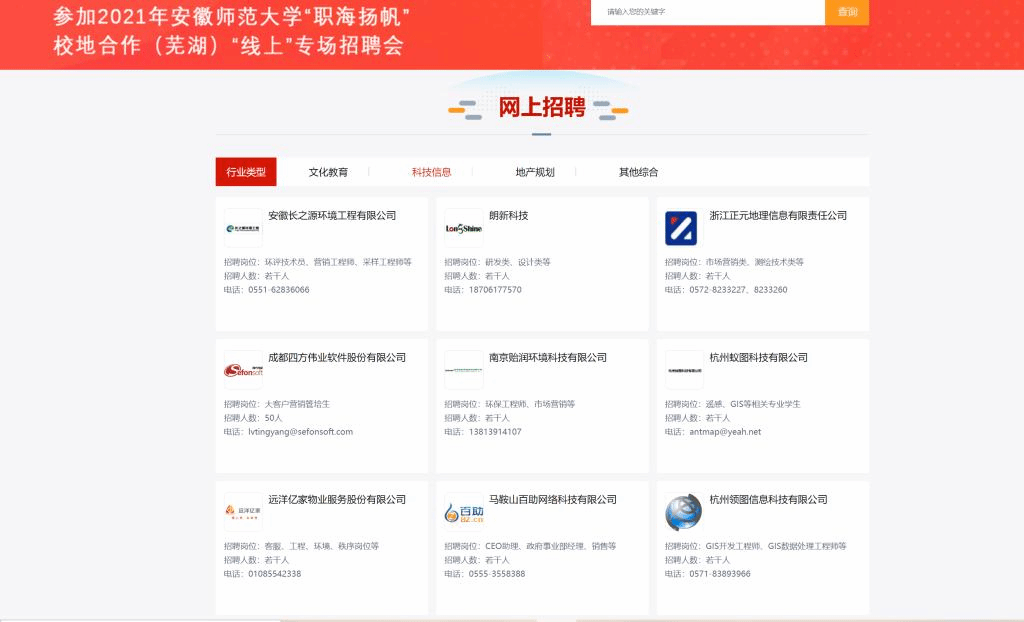The height and width of the screenshot is (622, 1024).
Task: Switch to the 文化教育 tab
Action: tap(328, 172)
